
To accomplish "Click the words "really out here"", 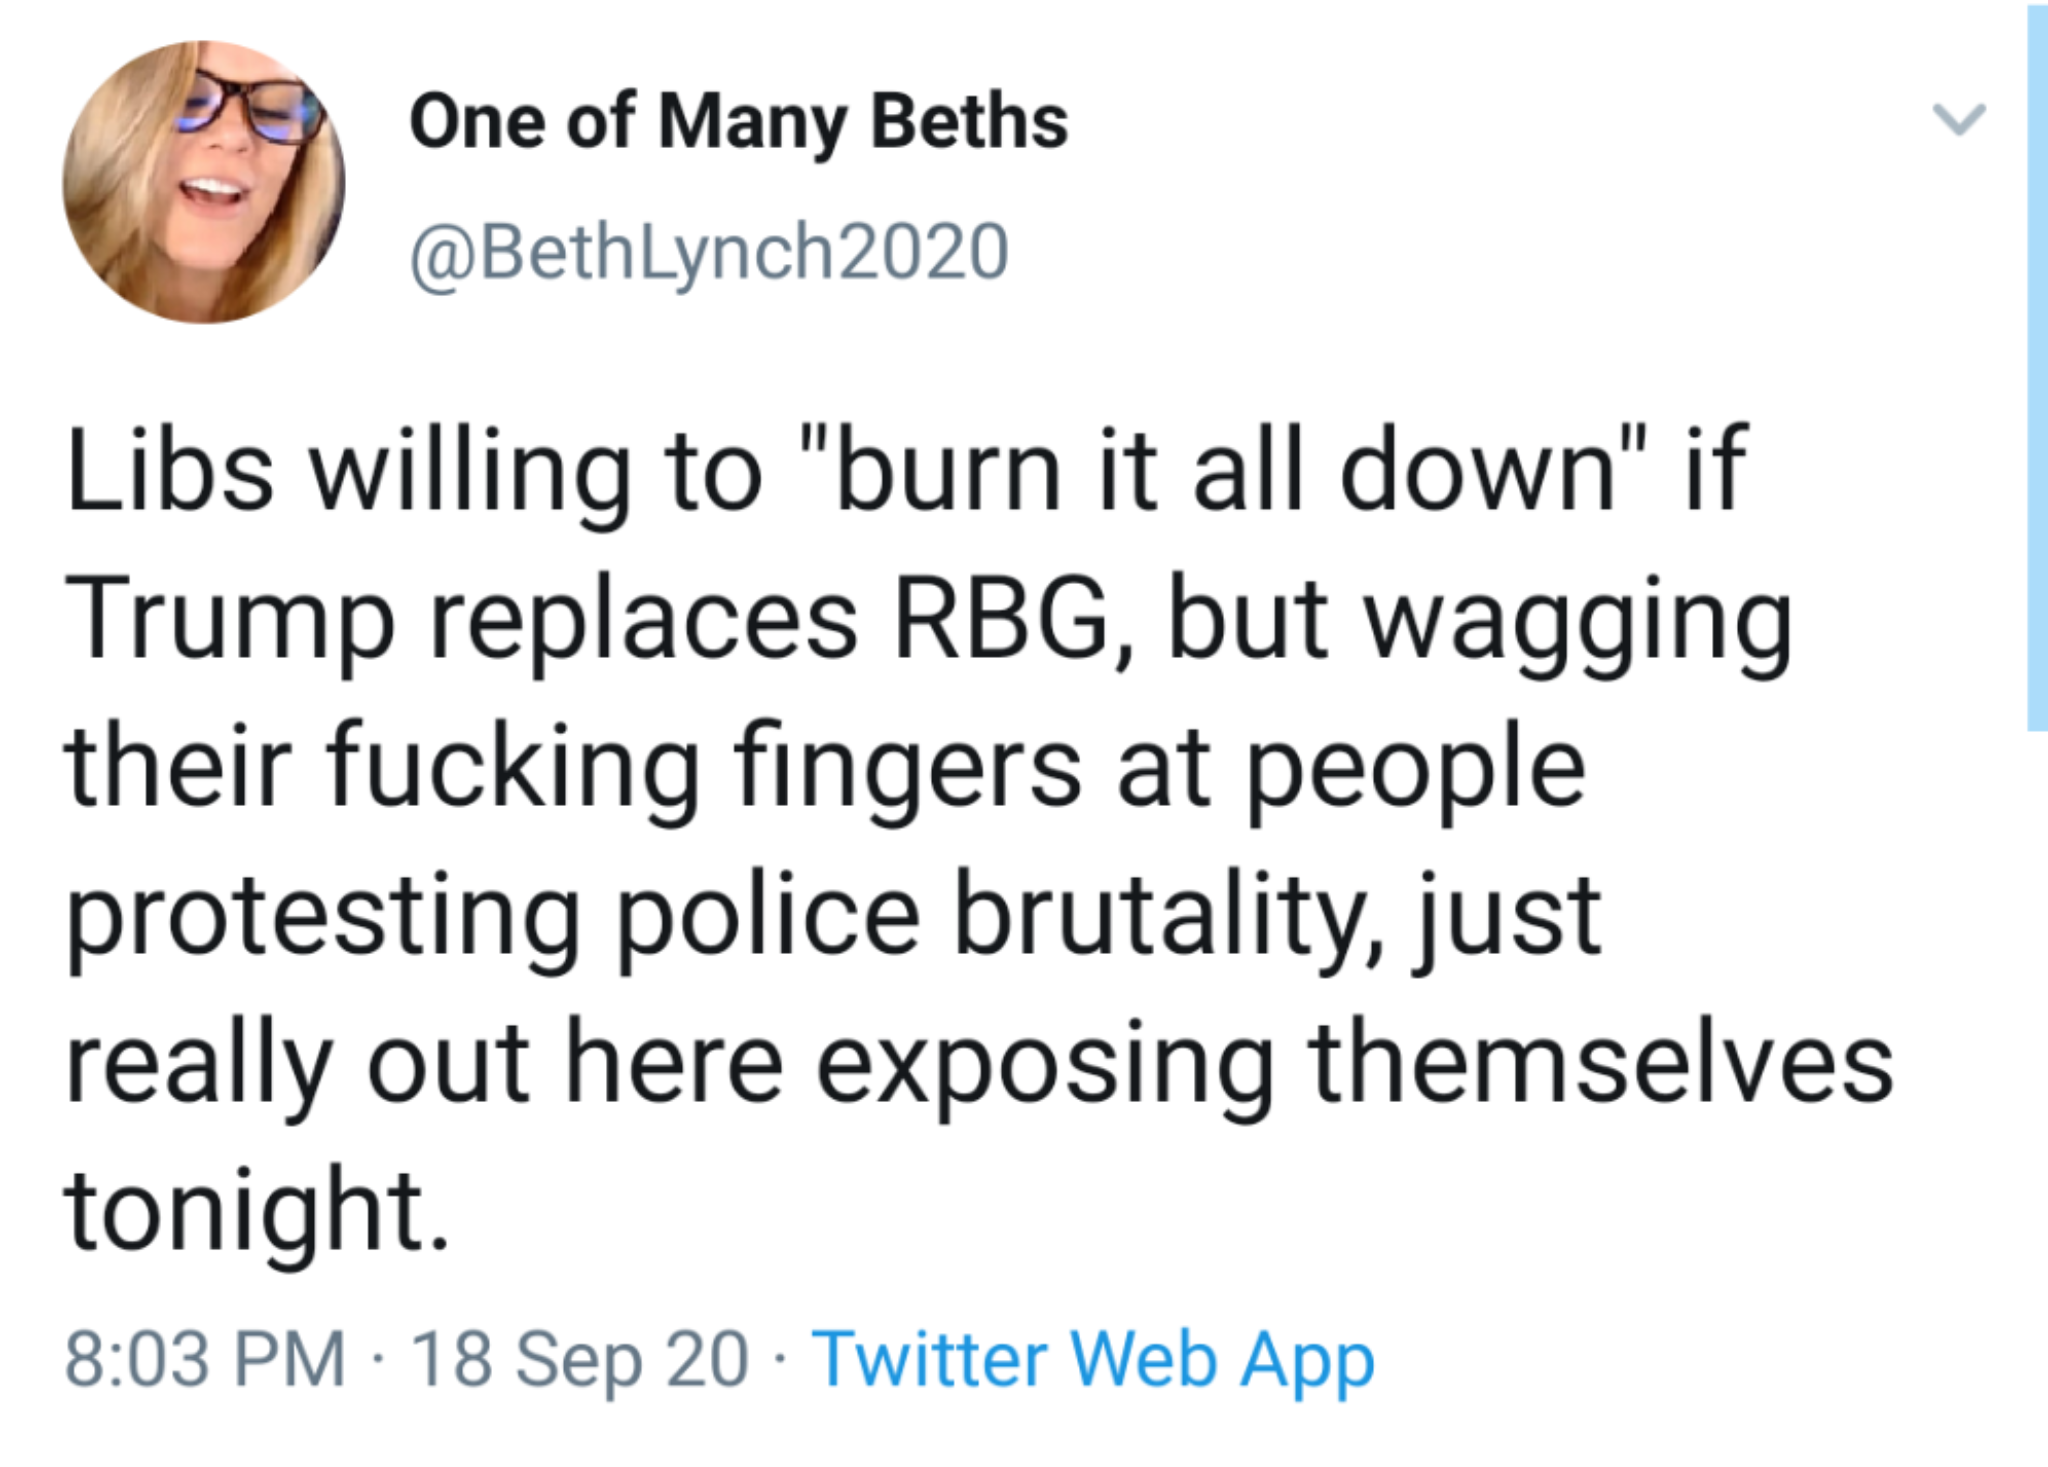I will (424, 1063).
